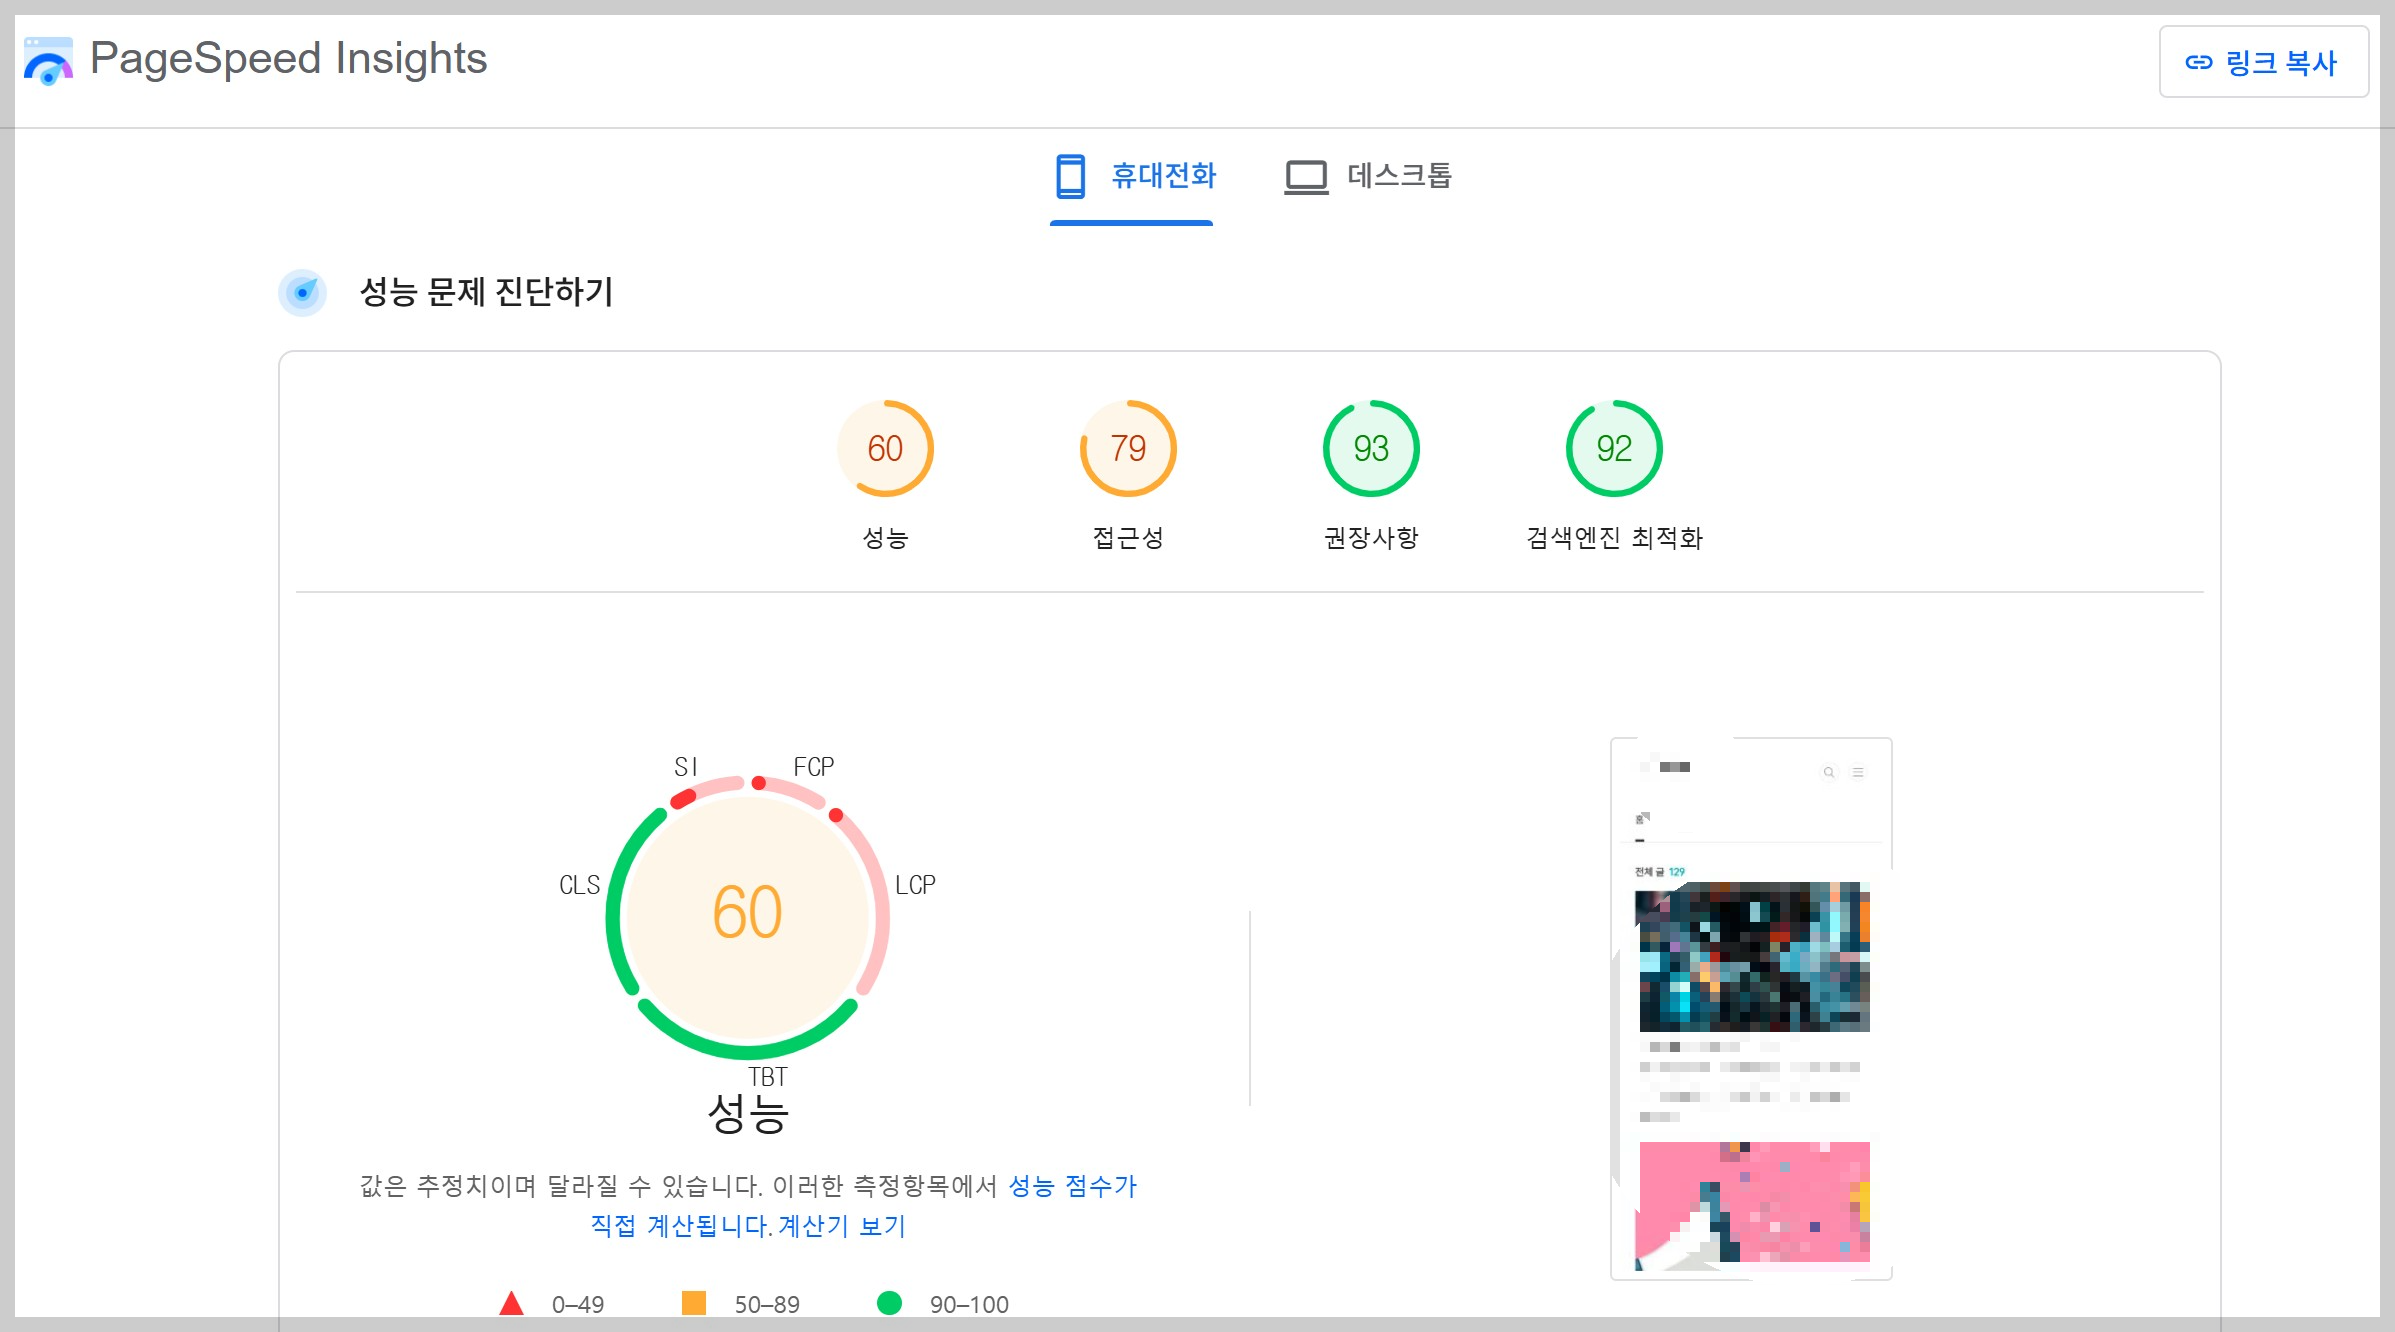The image size is (2395, 1332).
Task: Click the mobile phone icon in the tab
Action: (1070, 176)
